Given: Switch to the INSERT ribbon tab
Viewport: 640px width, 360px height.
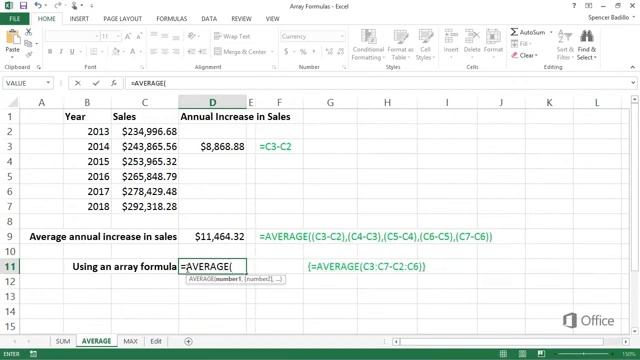Looking at the screenshot, I should (x=79, y=19).
